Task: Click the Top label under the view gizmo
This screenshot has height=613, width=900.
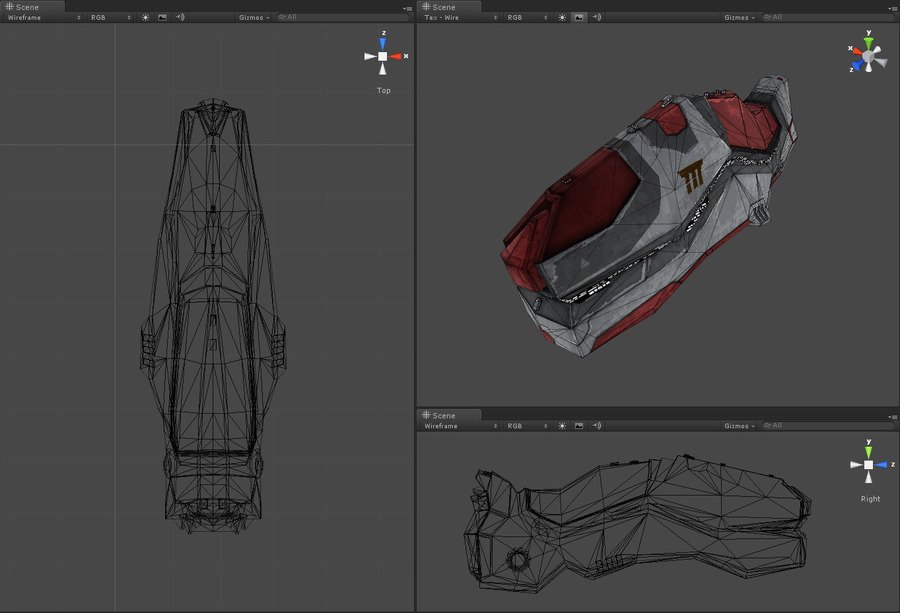Action: coord(384,90)
